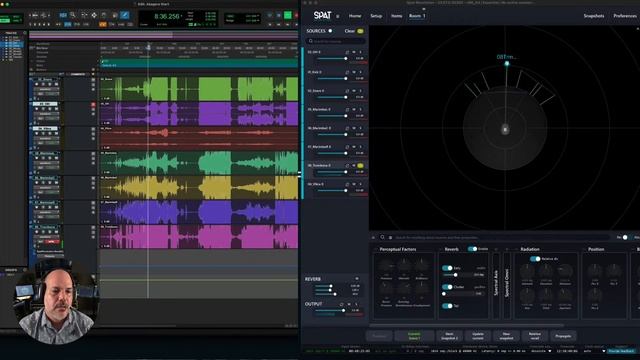Open the SPAT hamburger menu icon
Image resolution: width=640 pixels, height=360 pixels.
(338, 16)
